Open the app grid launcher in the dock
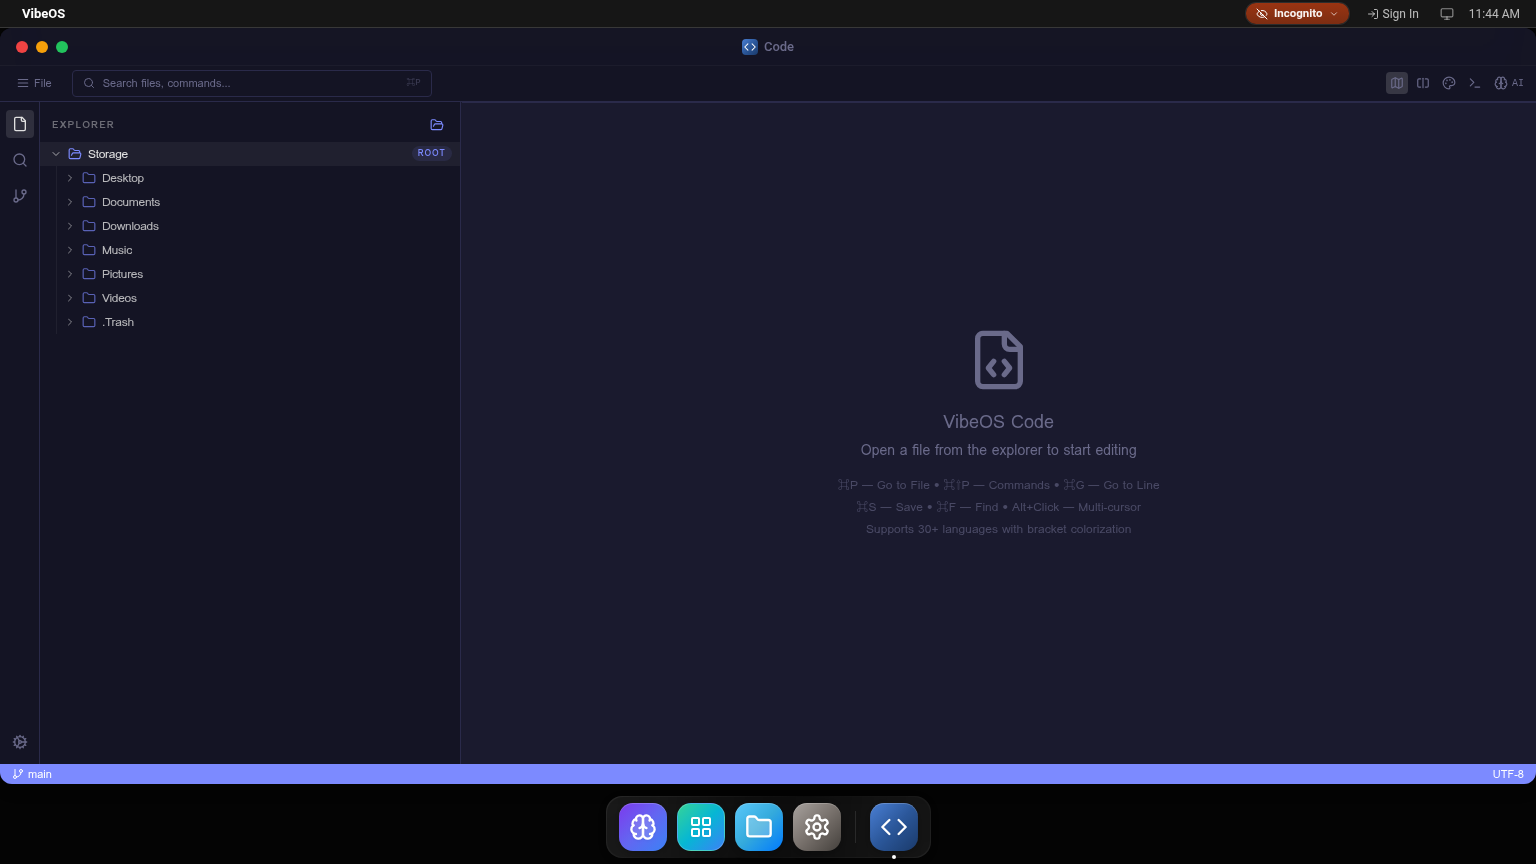Image resolution: width=1536 pixels, height=864 pixels. tap(701, 827)
